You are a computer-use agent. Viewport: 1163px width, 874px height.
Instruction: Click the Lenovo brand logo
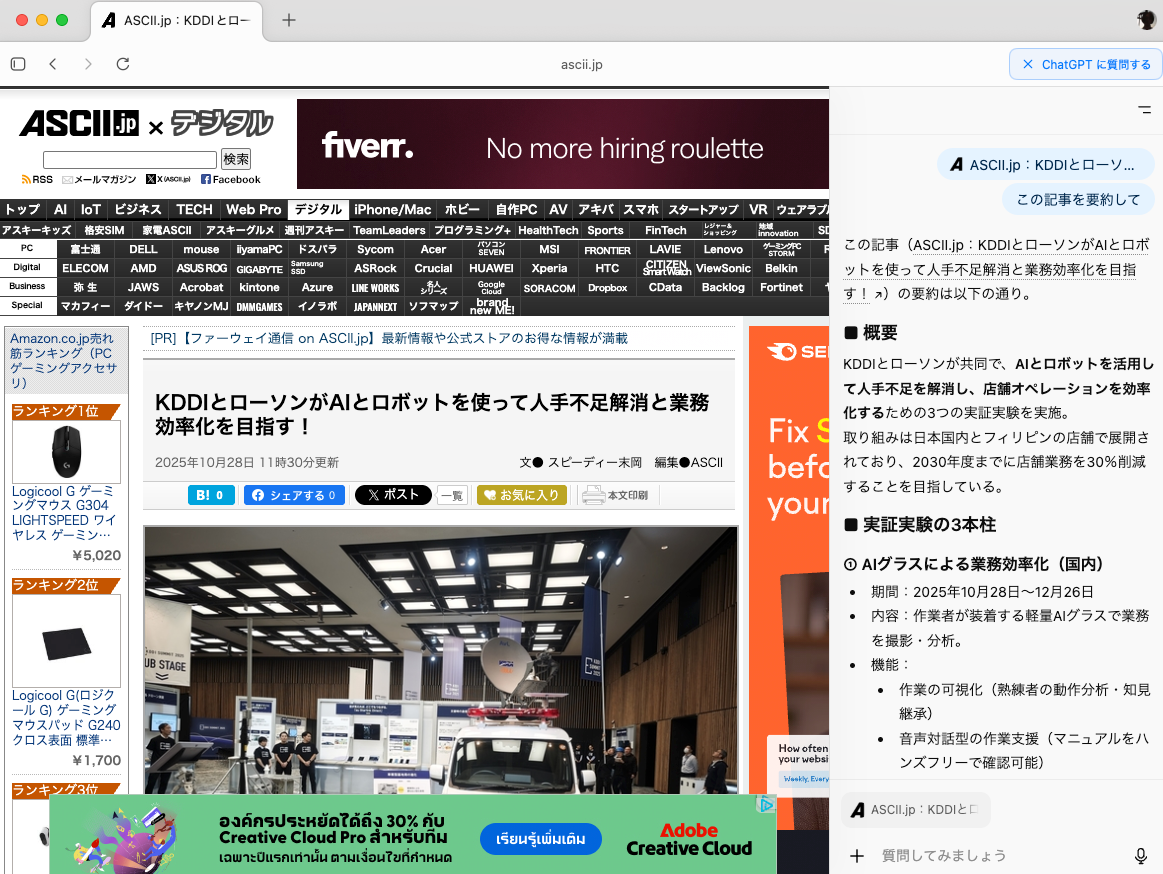tap(723, 249)
